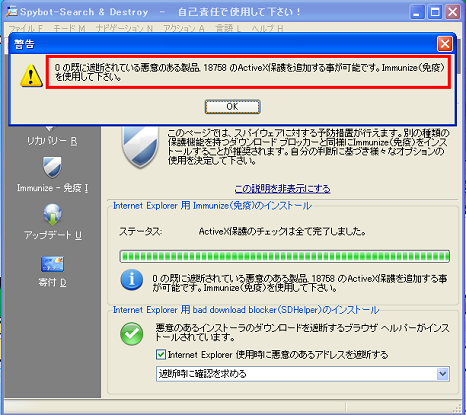466x415 pixels.
Task: Click the large shield icon beside description
Action: point(140,147)
